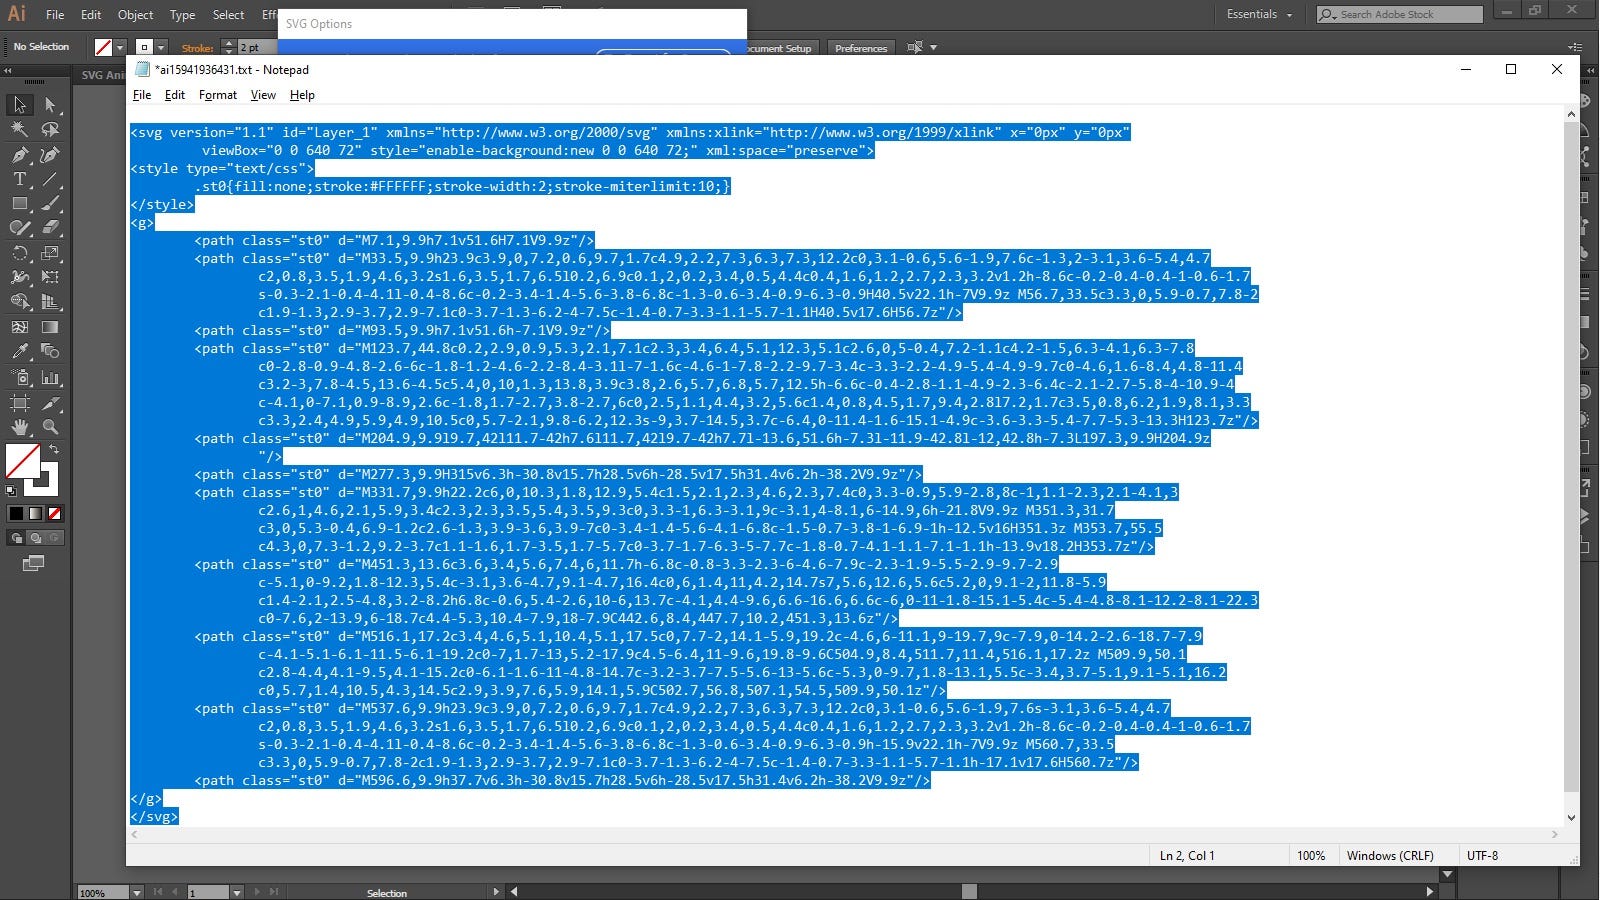The image size is (1600, 900).
Task: Select the Direct Selection tool
Action: (x=50, y=105)
